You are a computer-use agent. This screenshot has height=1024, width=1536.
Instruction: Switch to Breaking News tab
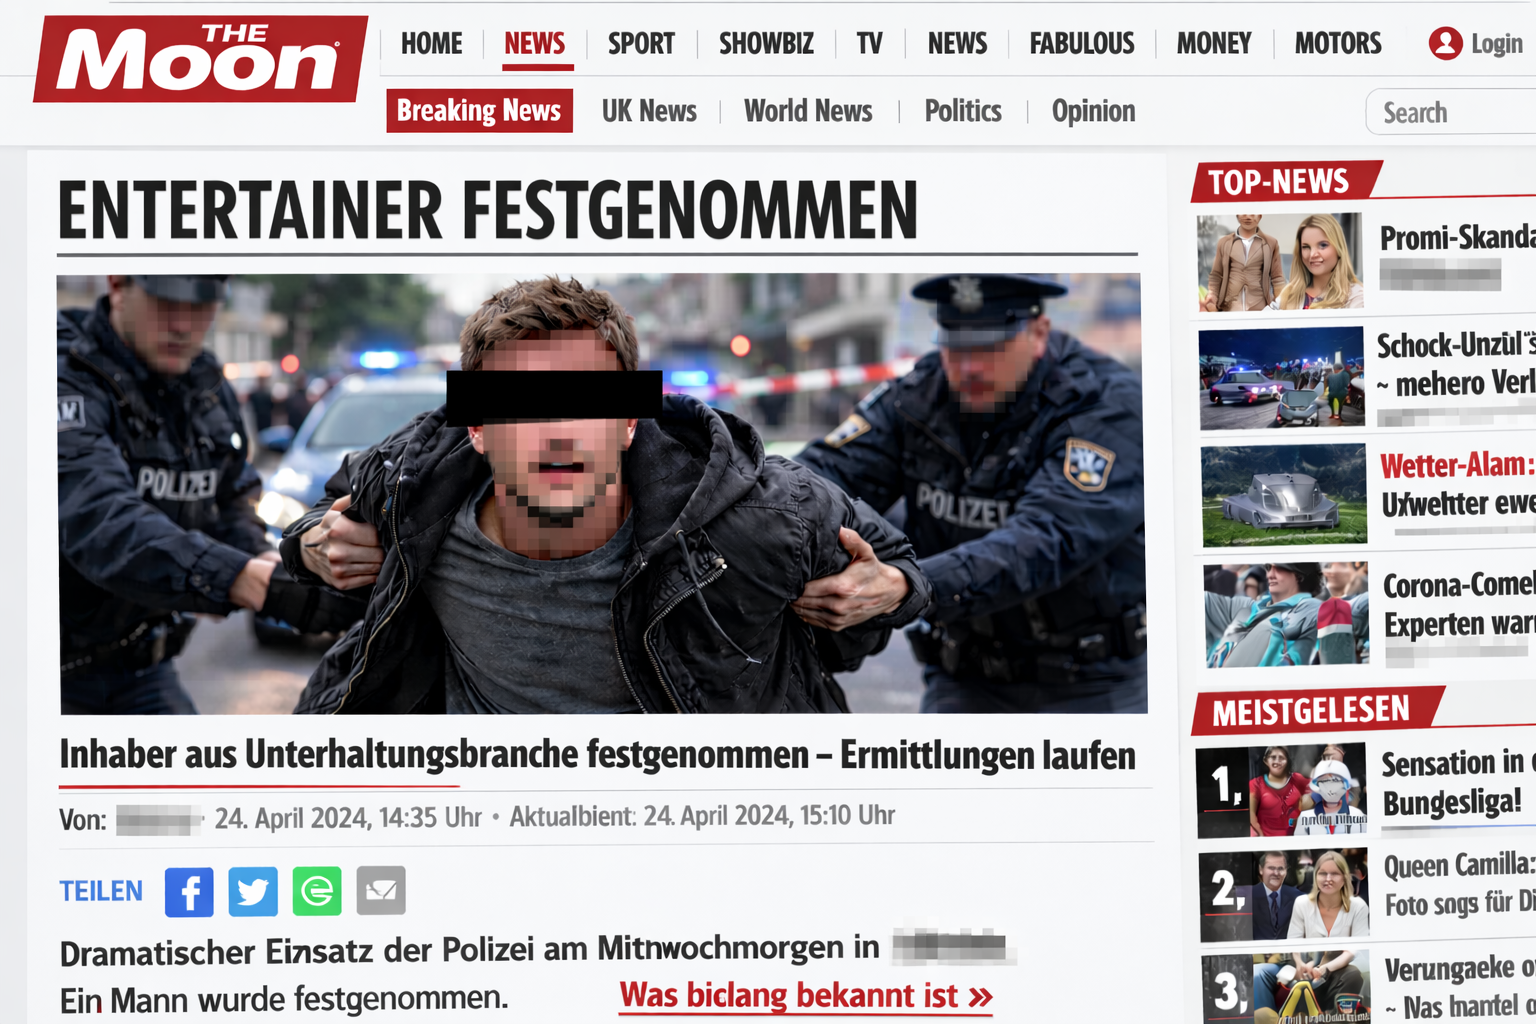pyautogui.click(x=479, y=111)
